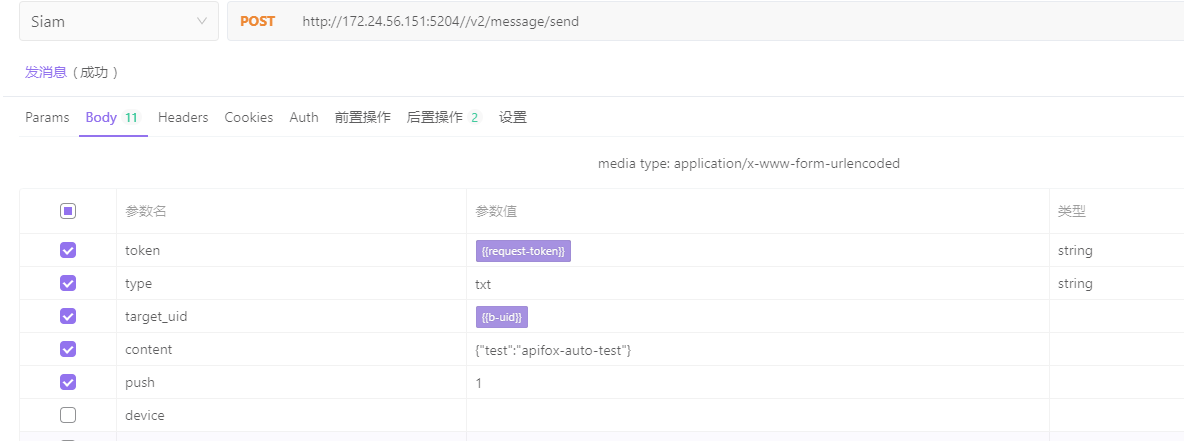The height and width of the screenshot is (441, 1184).
Task: Enable the device parameter checkbox
Action: (x=68, y=415)
